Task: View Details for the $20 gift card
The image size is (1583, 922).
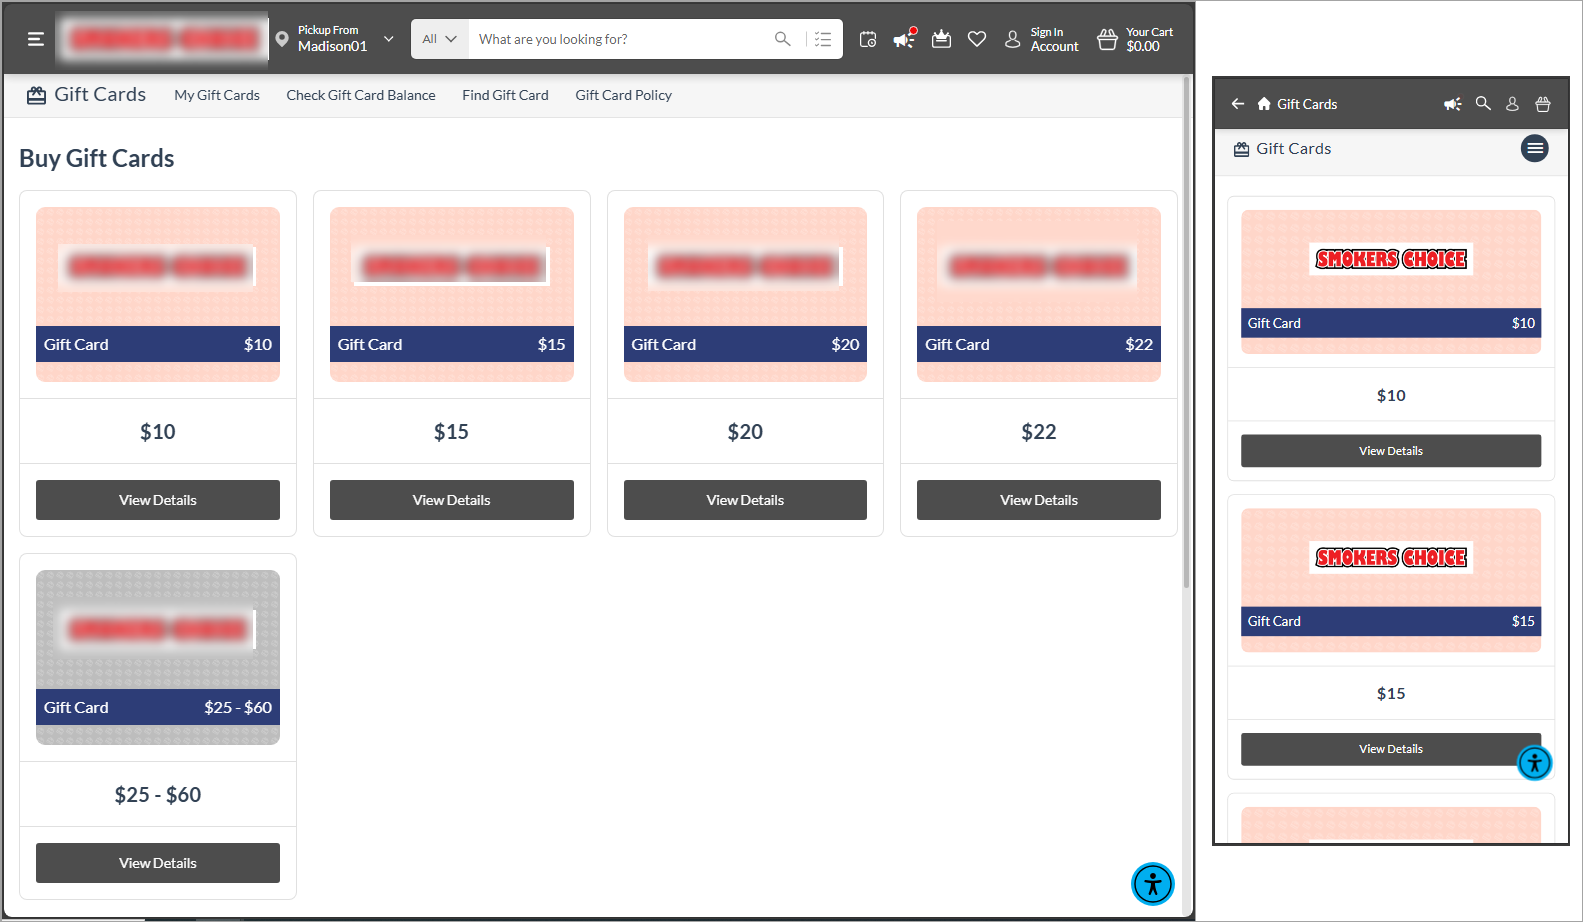Action: coord(745,500)
